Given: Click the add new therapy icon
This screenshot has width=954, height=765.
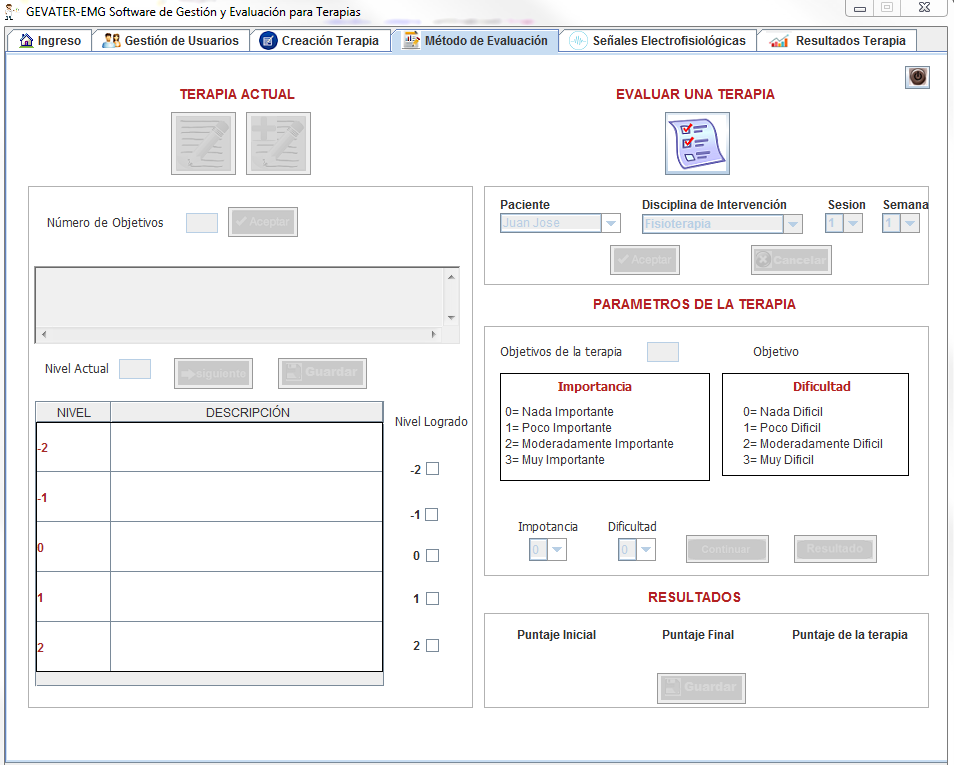Looking at the screenshot, I should [278, 143].
